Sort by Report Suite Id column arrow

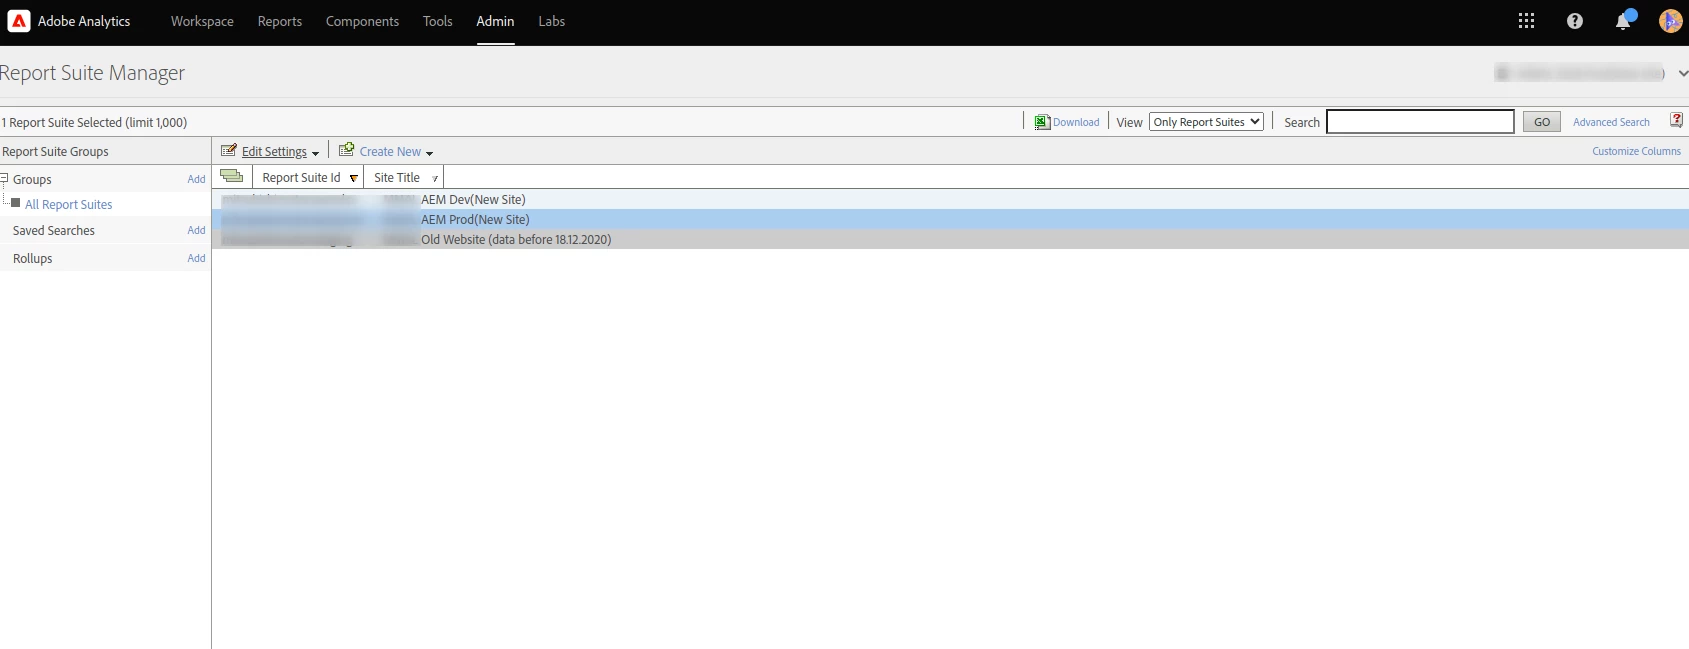[x=353, y=178]
